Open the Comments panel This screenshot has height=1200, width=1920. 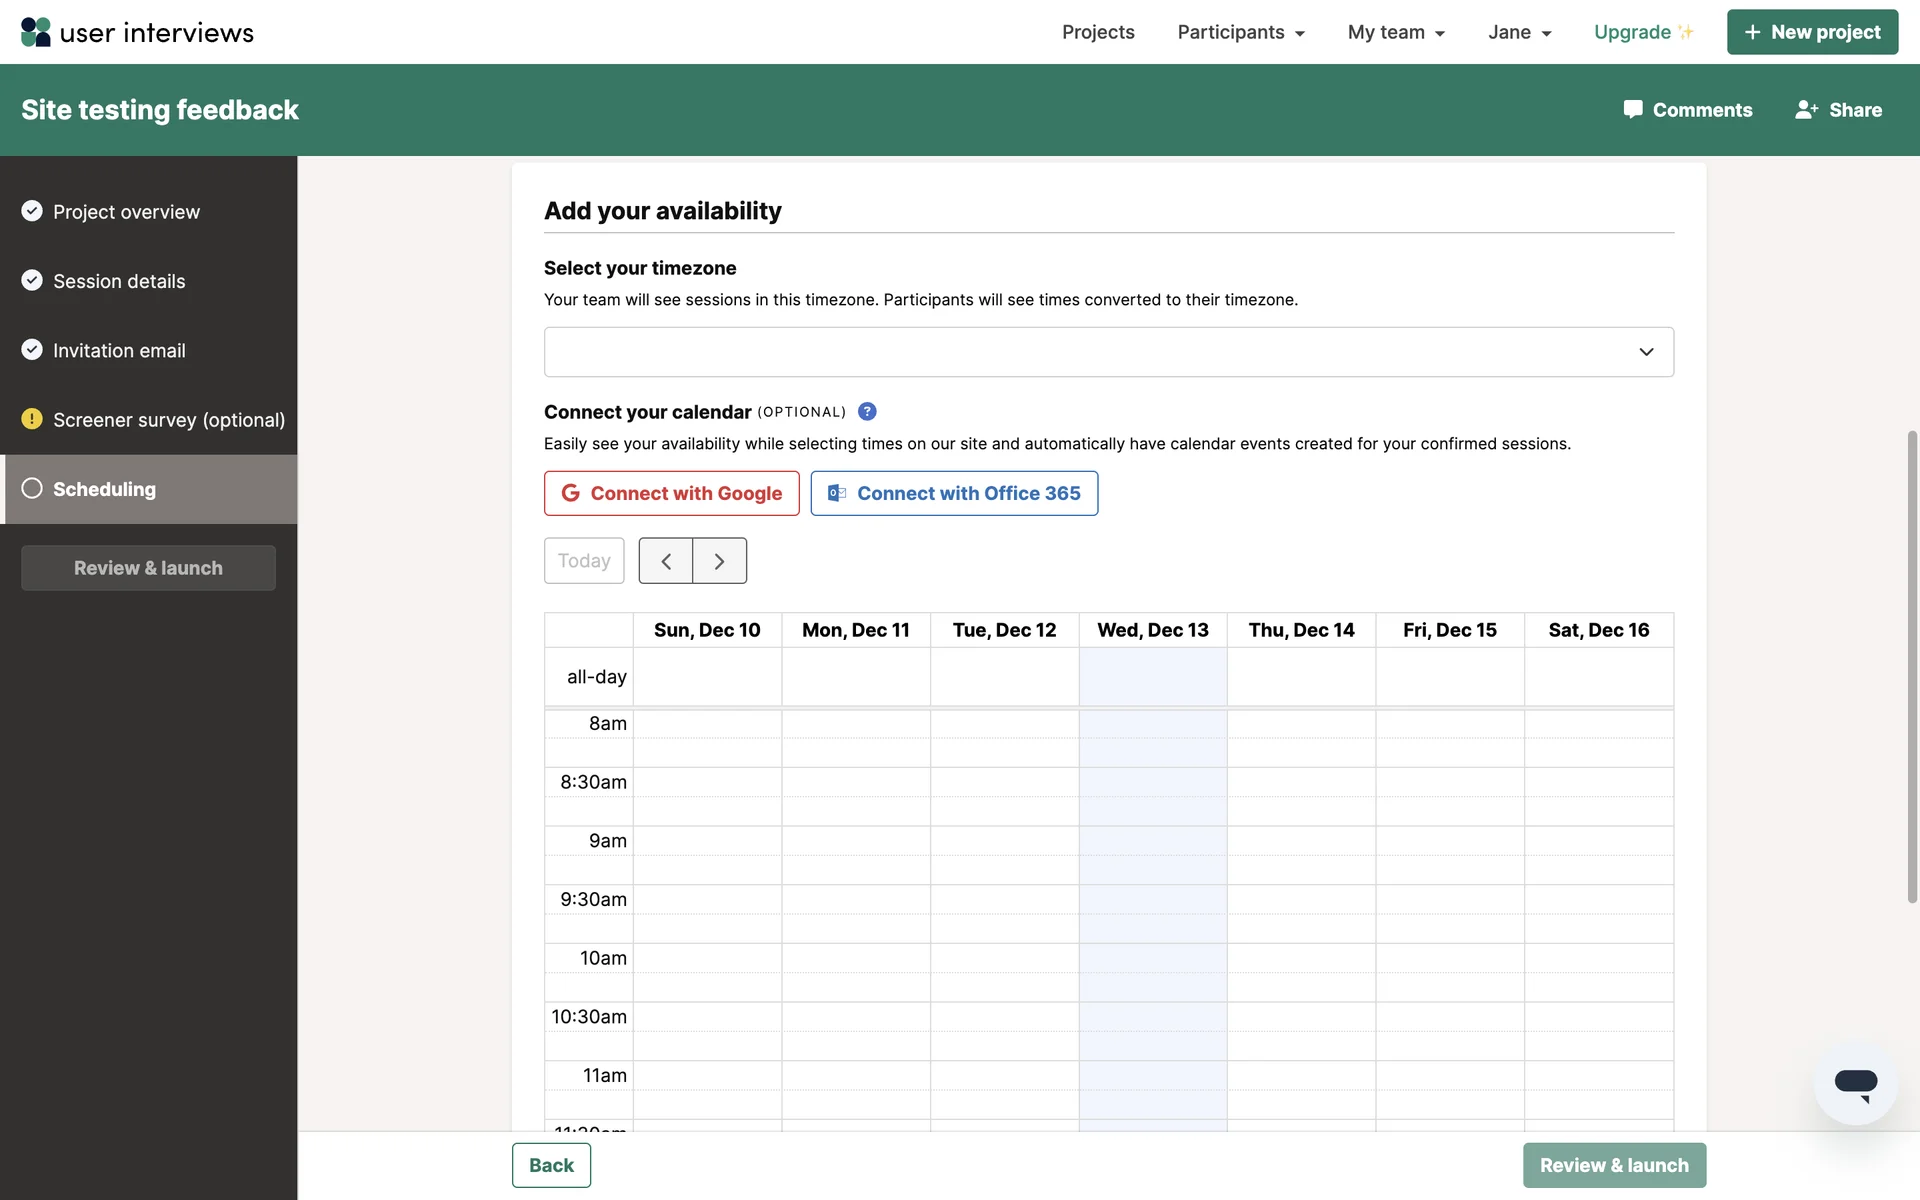click(1687, 110)
